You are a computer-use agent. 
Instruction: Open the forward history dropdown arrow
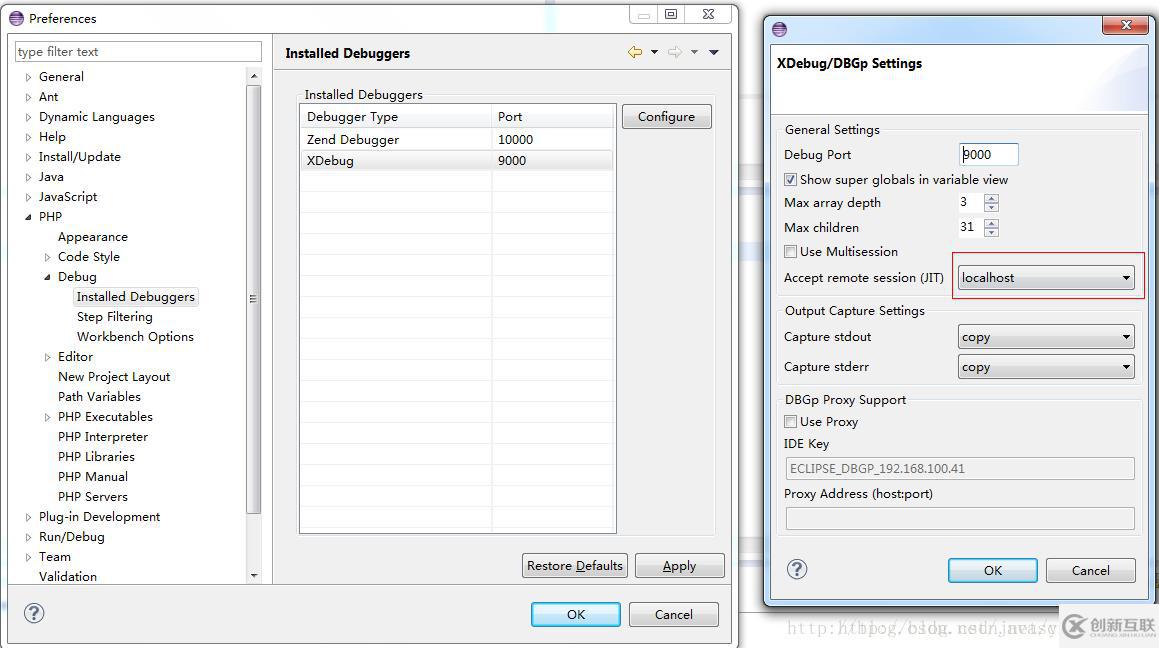pos(694,52)
